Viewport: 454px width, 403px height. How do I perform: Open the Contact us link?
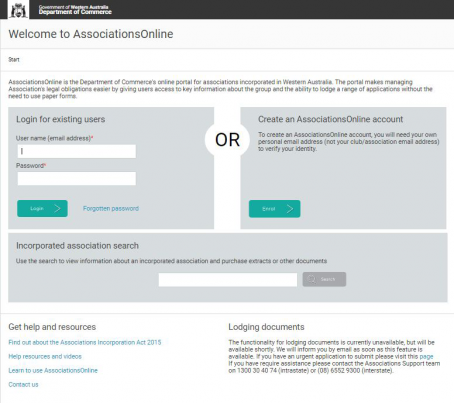click(23, 384)
